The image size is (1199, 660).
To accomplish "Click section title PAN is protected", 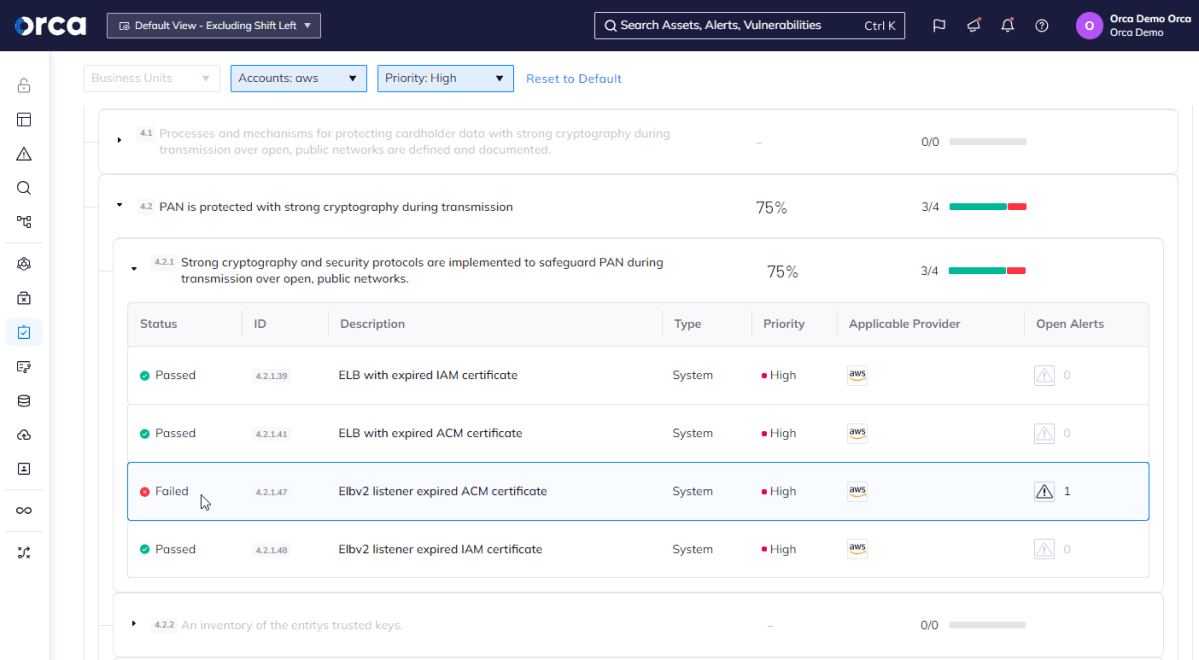I will [x=336, y=206].
